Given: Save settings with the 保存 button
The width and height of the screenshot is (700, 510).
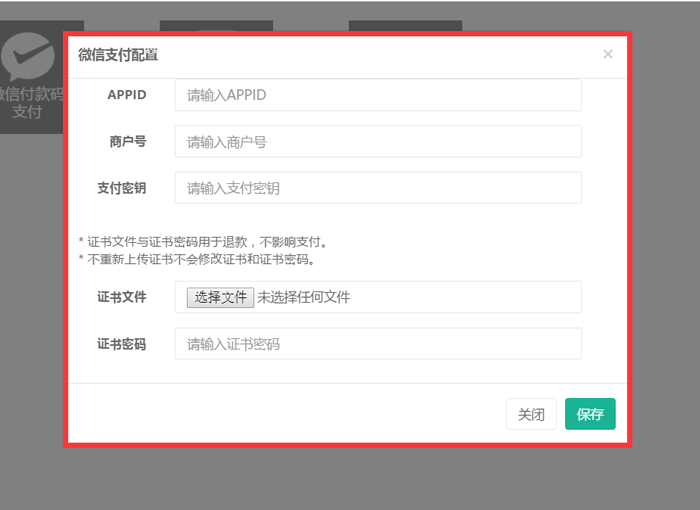Looking at the screenshot, I should [590, 414].
